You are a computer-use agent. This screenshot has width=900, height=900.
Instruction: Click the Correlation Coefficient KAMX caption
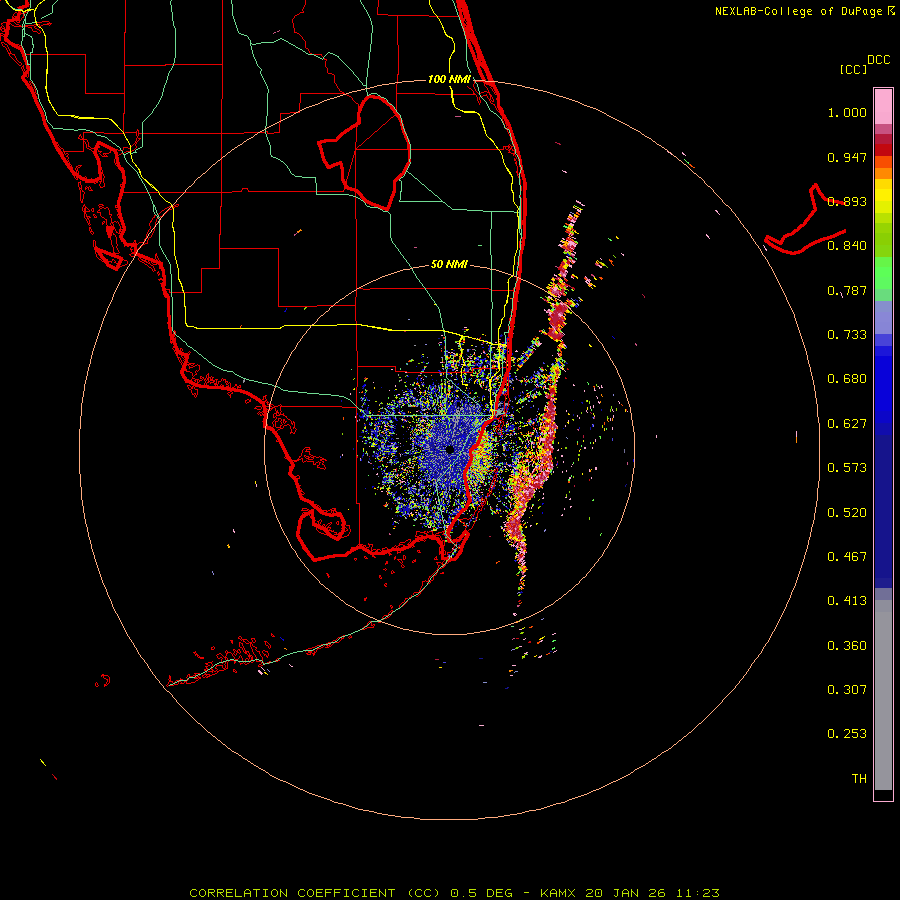pyautogui.click(x=454, y=893)
